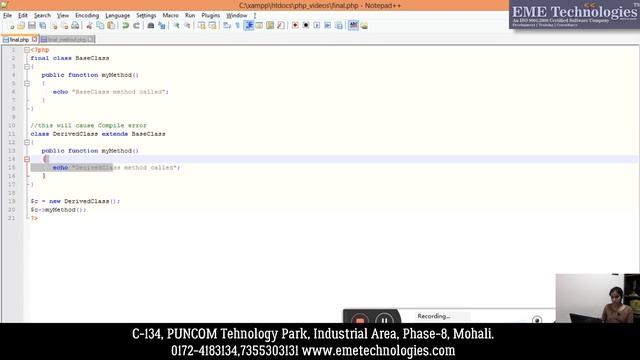Open the Settings menu
The width and height of the screenshot is (640, 360).
pyautogui.click(x=146, y=16)
